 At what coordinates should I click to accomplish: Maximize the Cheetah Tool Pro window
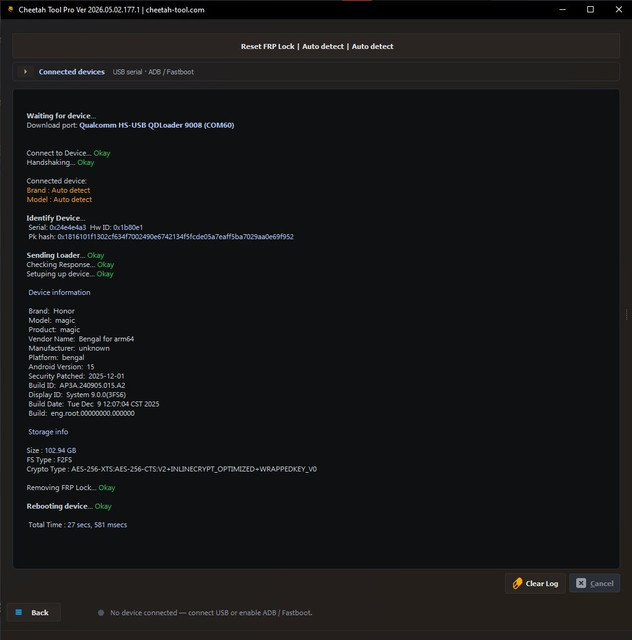pos(590,9)
